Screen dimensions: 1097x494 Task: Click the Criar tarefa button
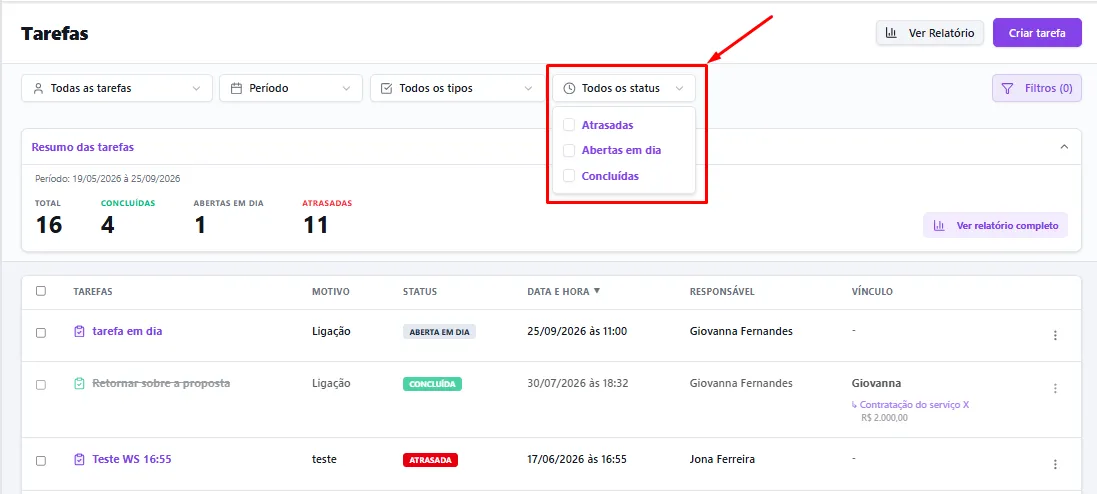click(x=1038, y=33)
